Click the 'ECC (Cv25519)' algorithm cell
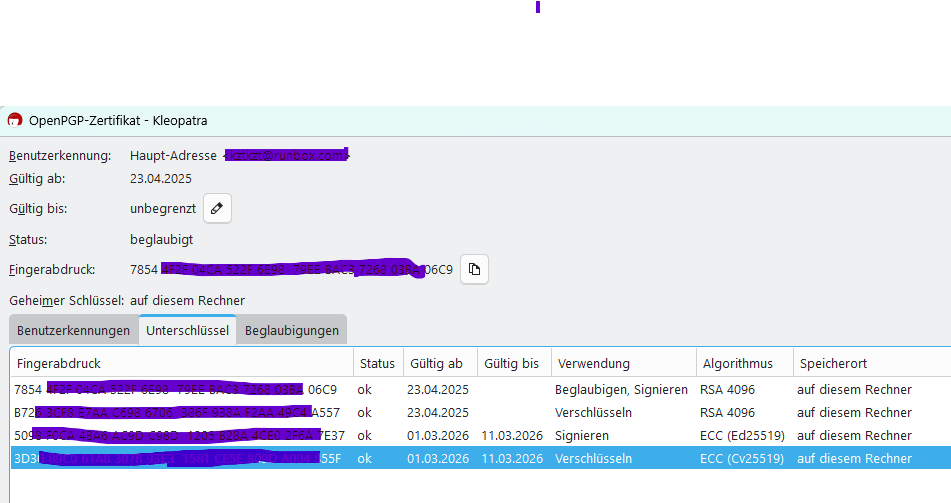951x503 pixels. [742, 459]
